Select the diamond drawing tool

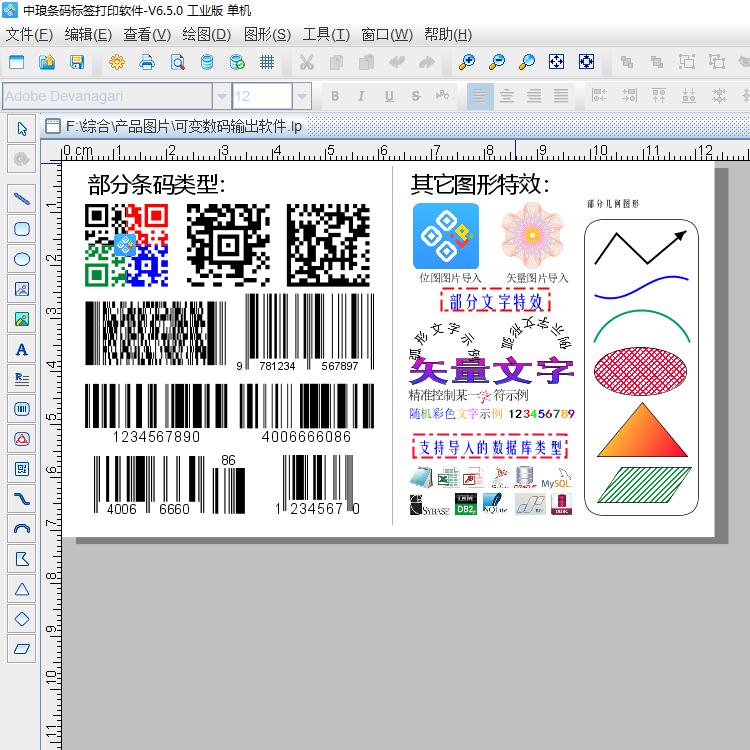click(22, 619)
